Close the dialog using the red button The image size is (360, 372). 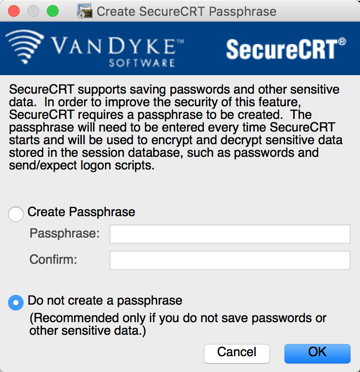click(x=14, y=11)
